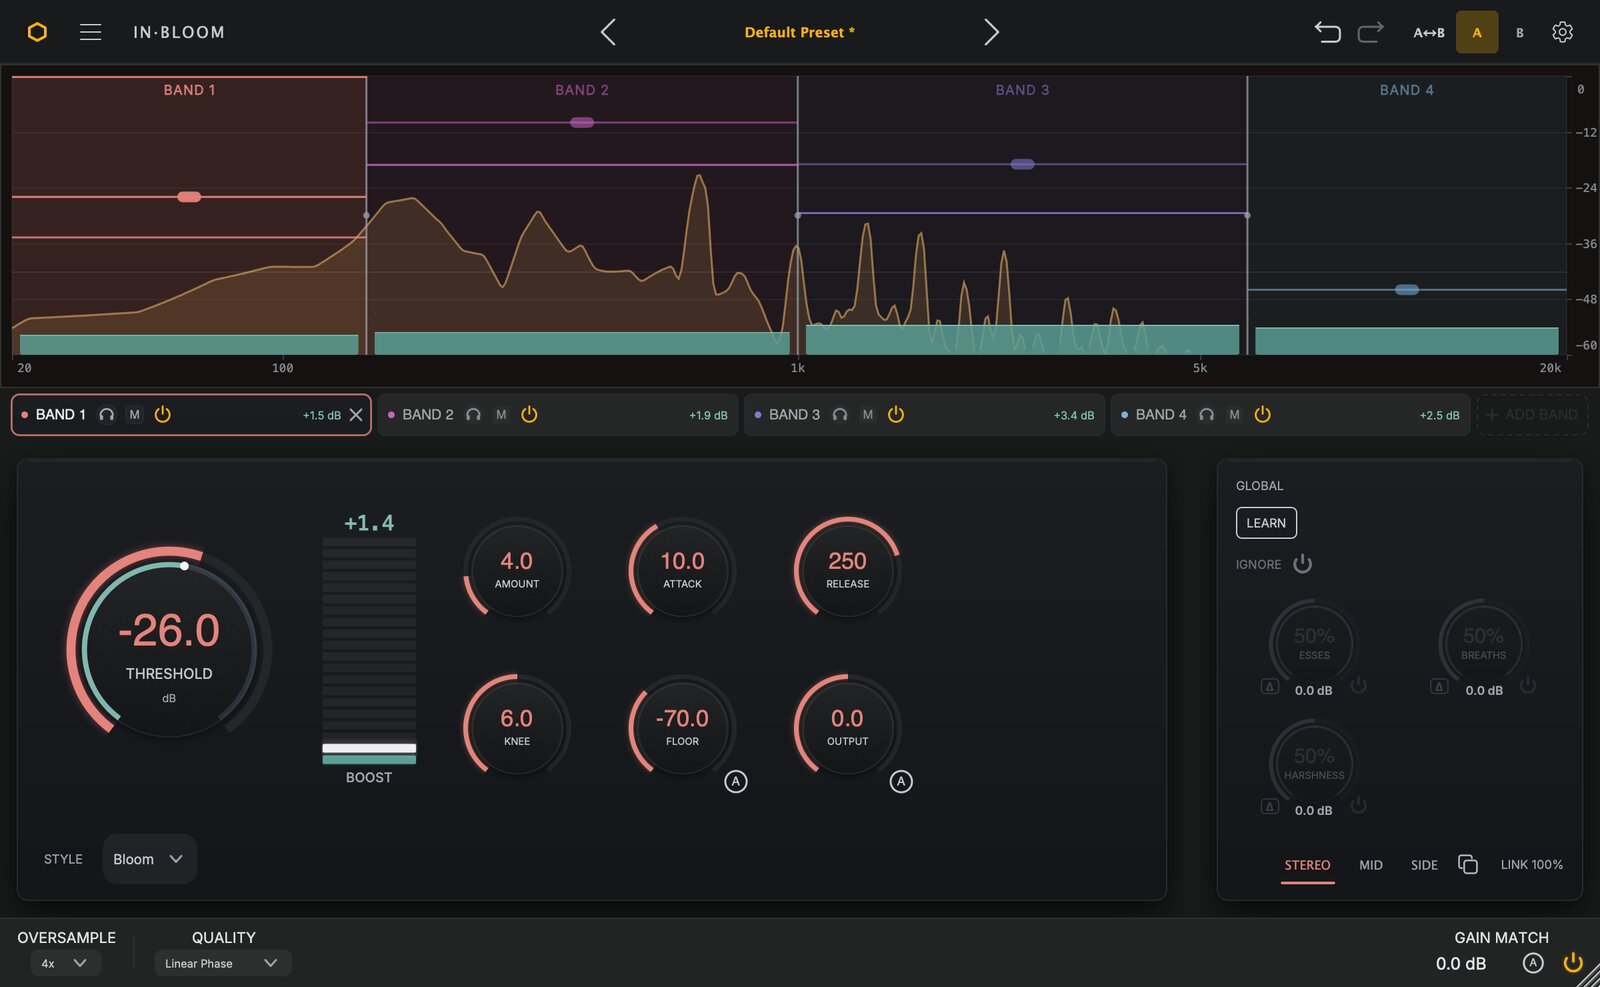The width and height of the screenshot is (1600, 987).
Task: Click the hexagon logo icon
Action: click(37, 32)
